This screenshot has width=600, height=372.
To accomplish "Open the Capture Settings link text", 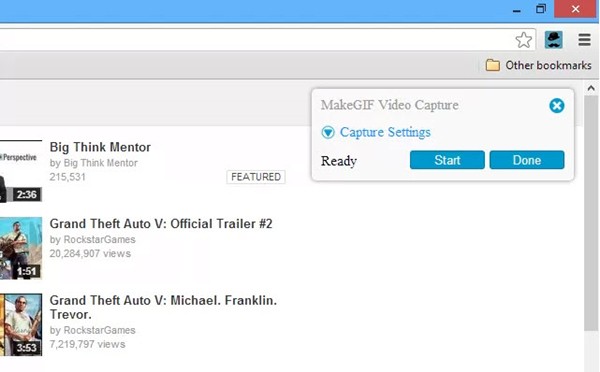I will click(385, 132).
